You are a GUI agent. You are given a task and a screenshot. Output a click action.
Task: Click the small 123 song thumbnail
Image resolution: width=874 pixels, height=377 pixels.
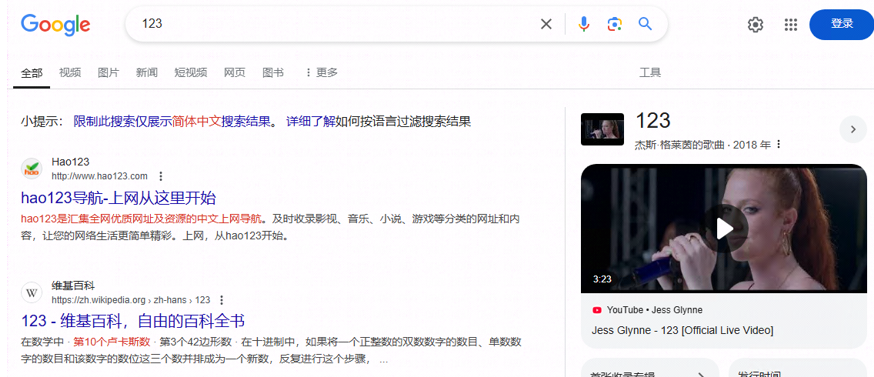coord(602,129)
